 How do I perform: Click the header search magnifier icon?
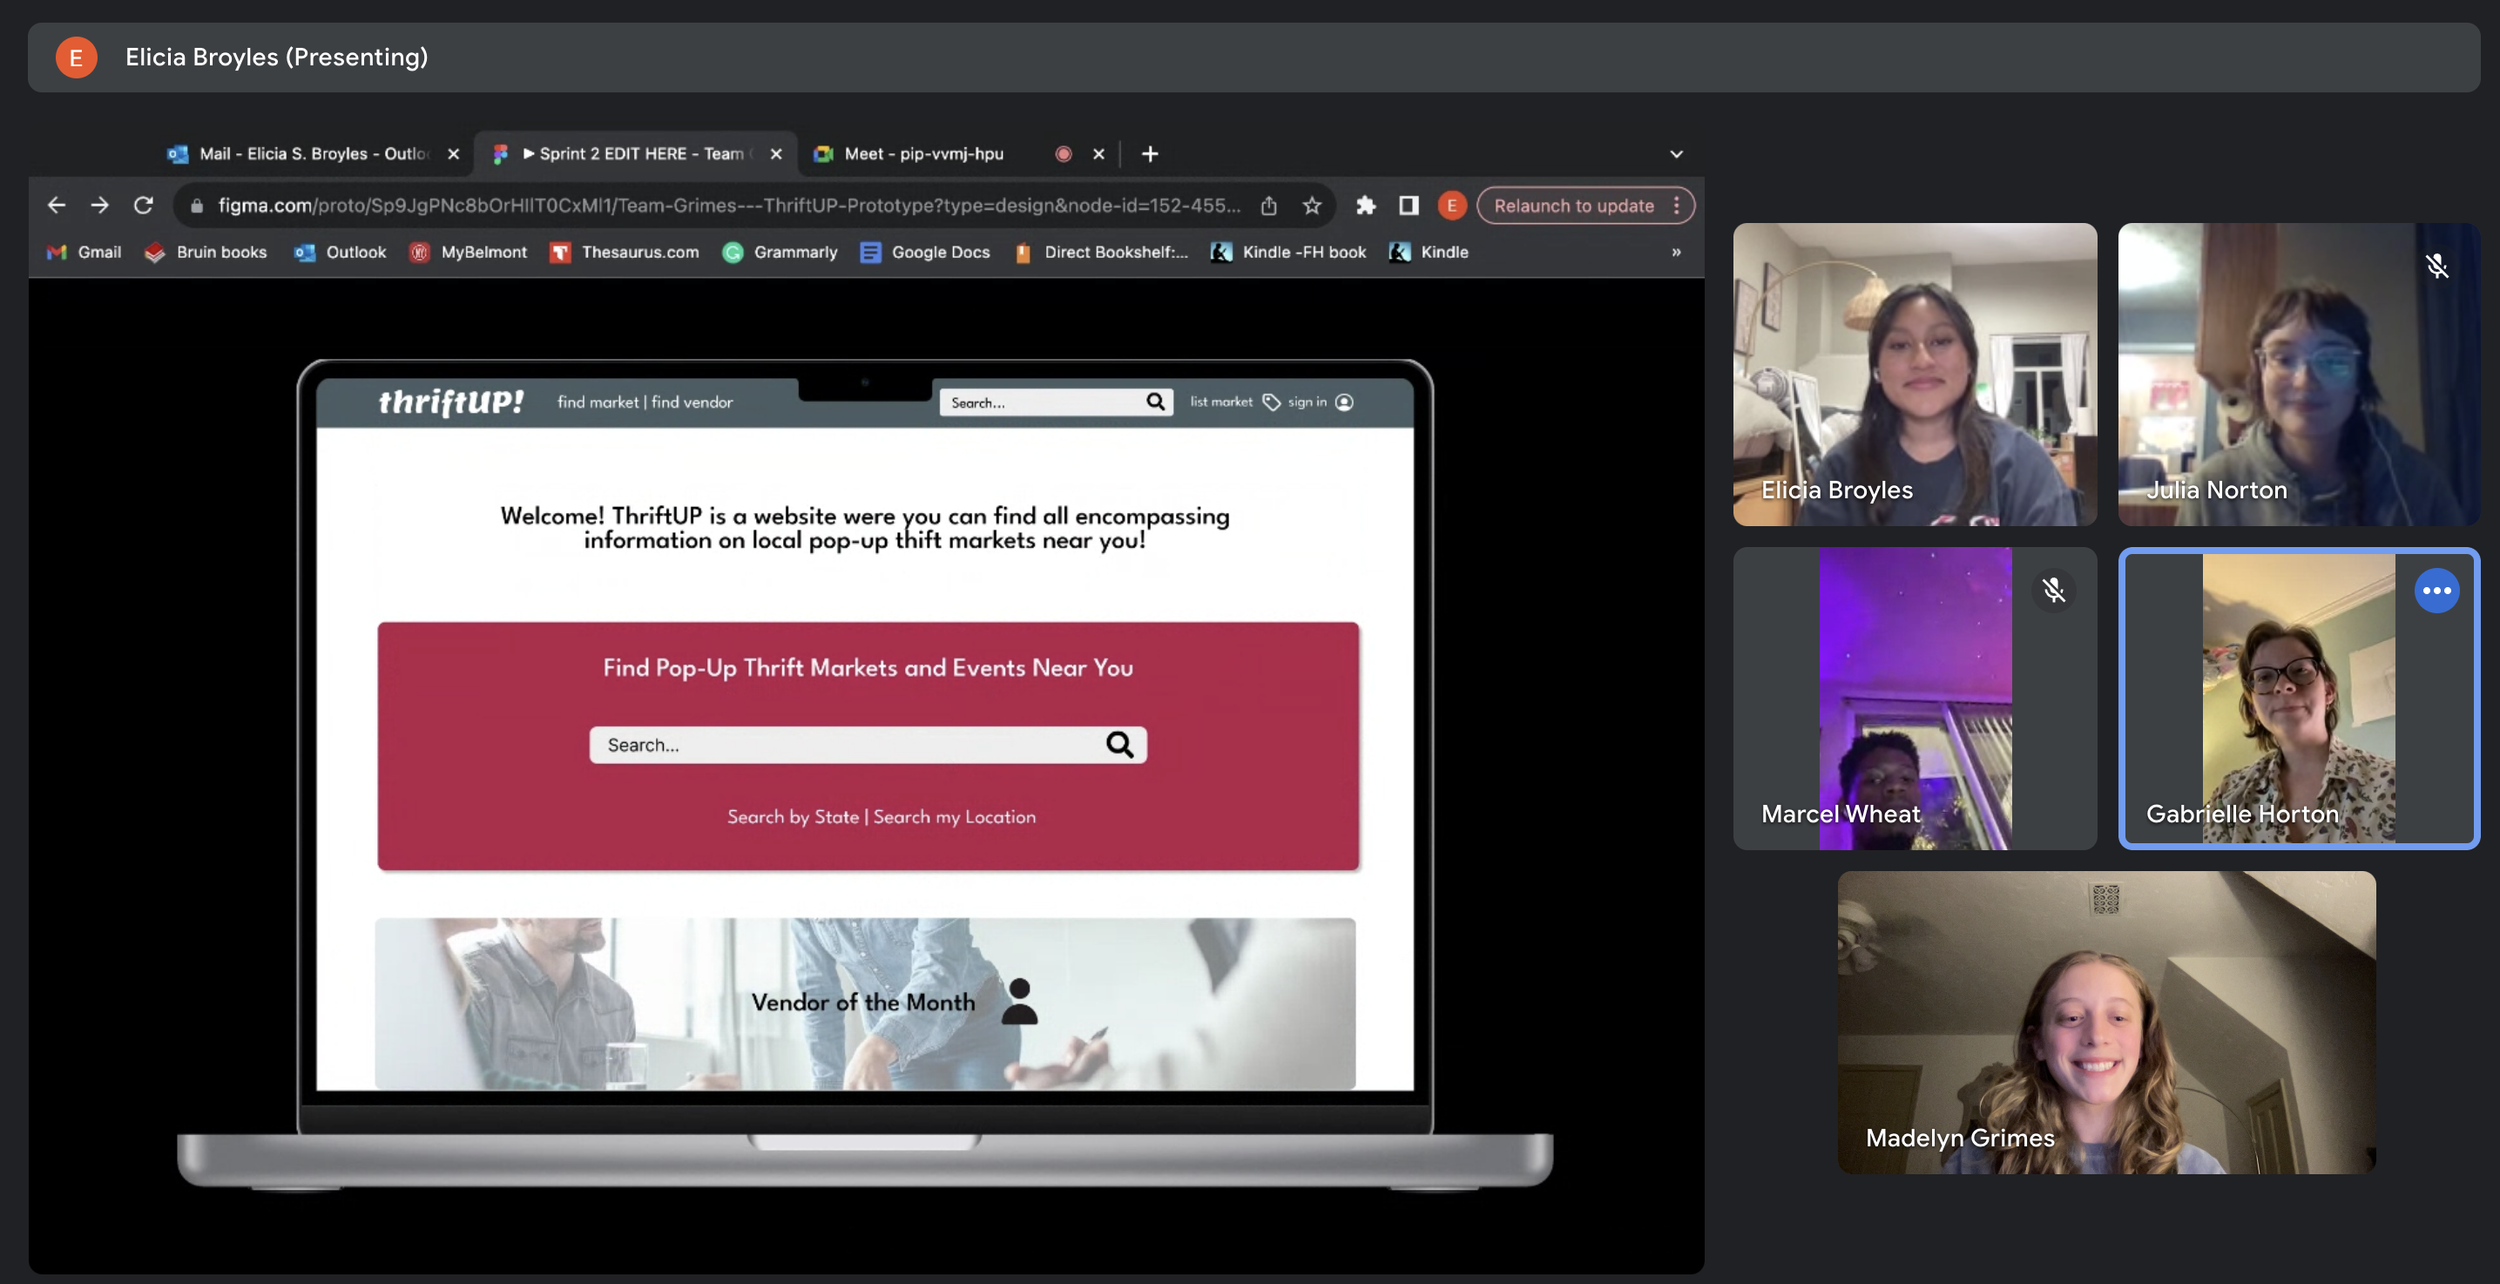click(1155, 401)
